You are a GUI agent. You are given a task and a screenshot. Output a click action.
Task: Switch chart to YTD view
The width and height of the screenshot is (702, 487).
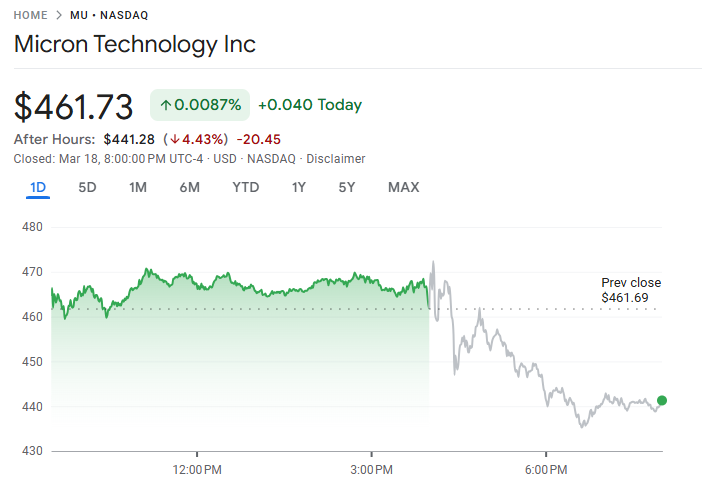[x=246, y=187]
